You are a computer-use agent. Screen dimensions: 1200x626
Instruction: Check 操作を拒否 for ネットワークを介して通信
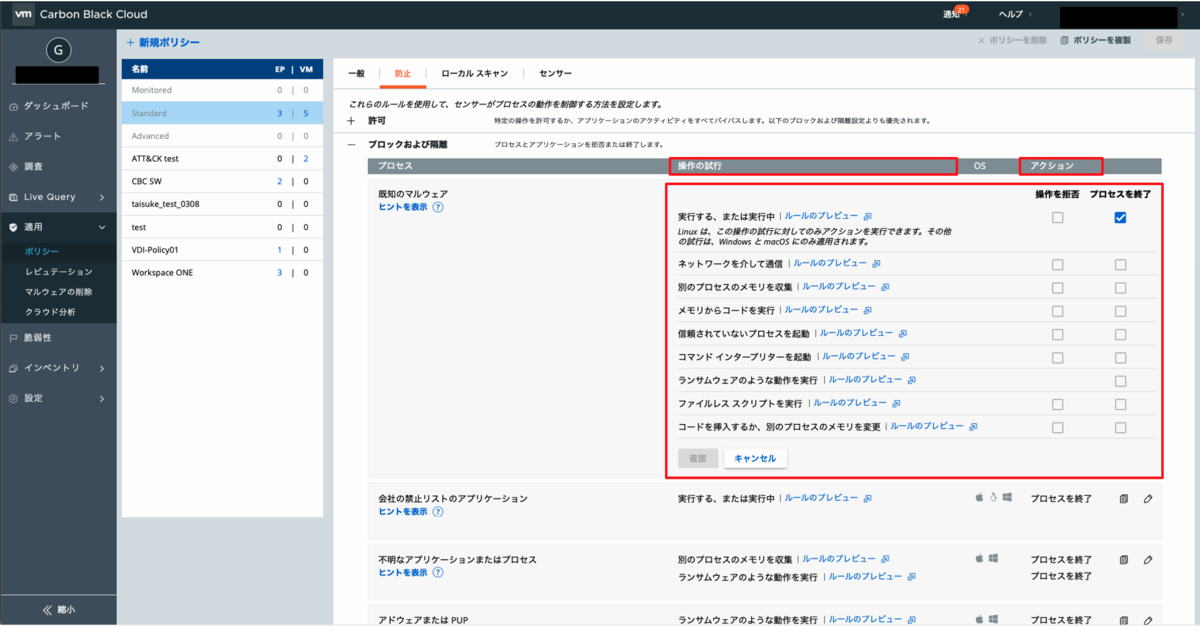(x=1057, y=264)
